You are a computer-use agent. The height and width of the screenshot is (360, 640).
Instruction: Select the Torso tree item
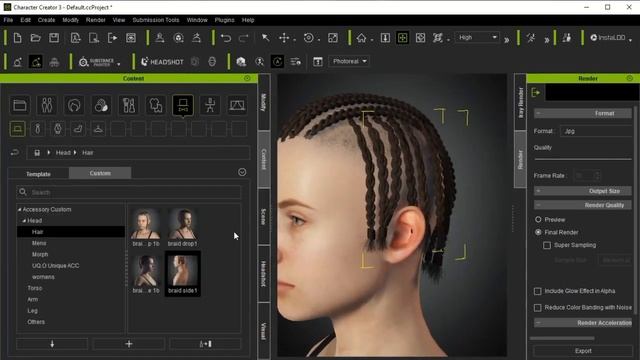click(x=35, y=288)
